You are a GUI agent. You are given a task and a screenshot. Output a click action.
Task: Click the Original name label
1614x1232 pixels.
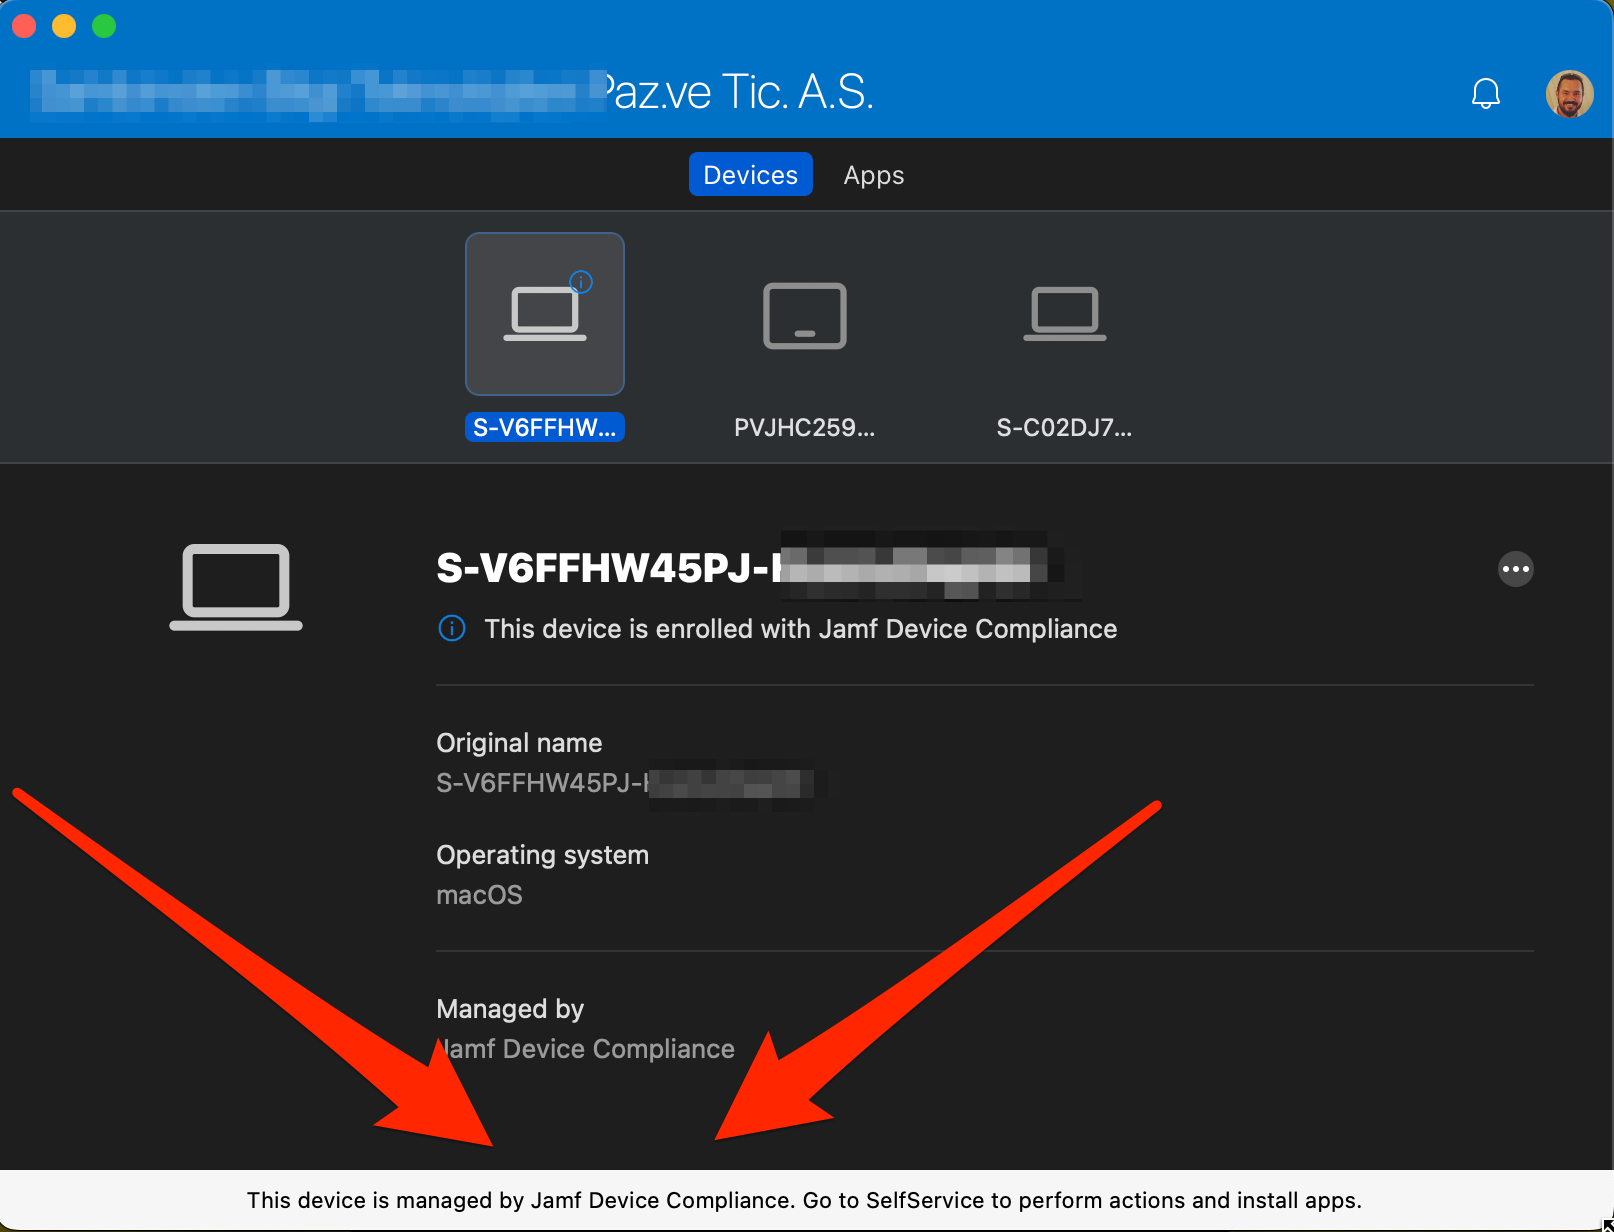click(x=519, y=743)
